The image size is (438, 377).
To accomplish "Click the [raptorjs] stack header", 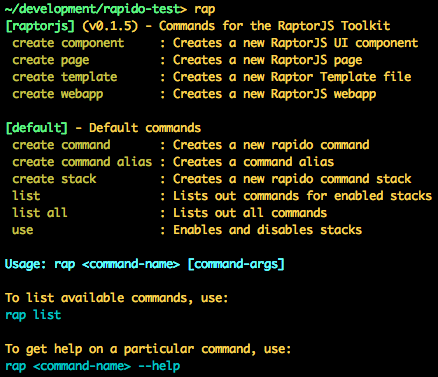I will pos(40,26).
